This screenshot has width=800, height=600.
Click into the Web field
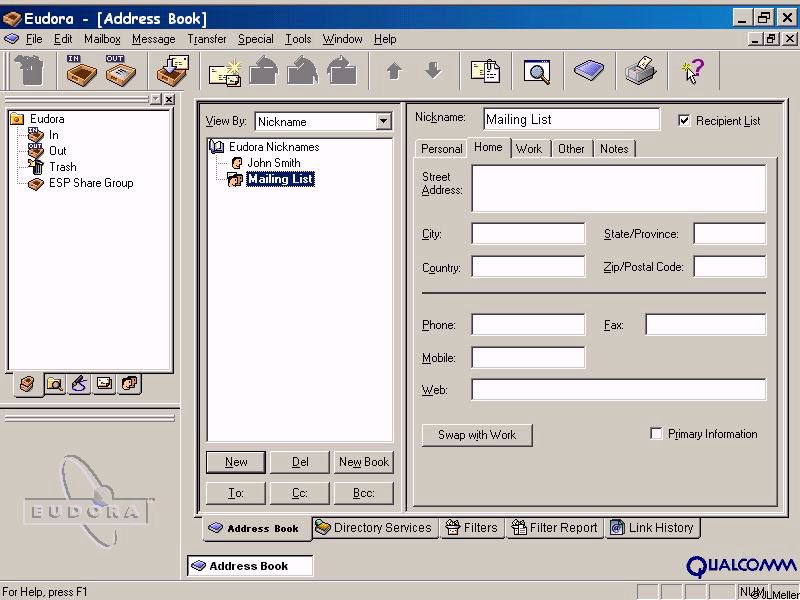[x=619, y=390]
